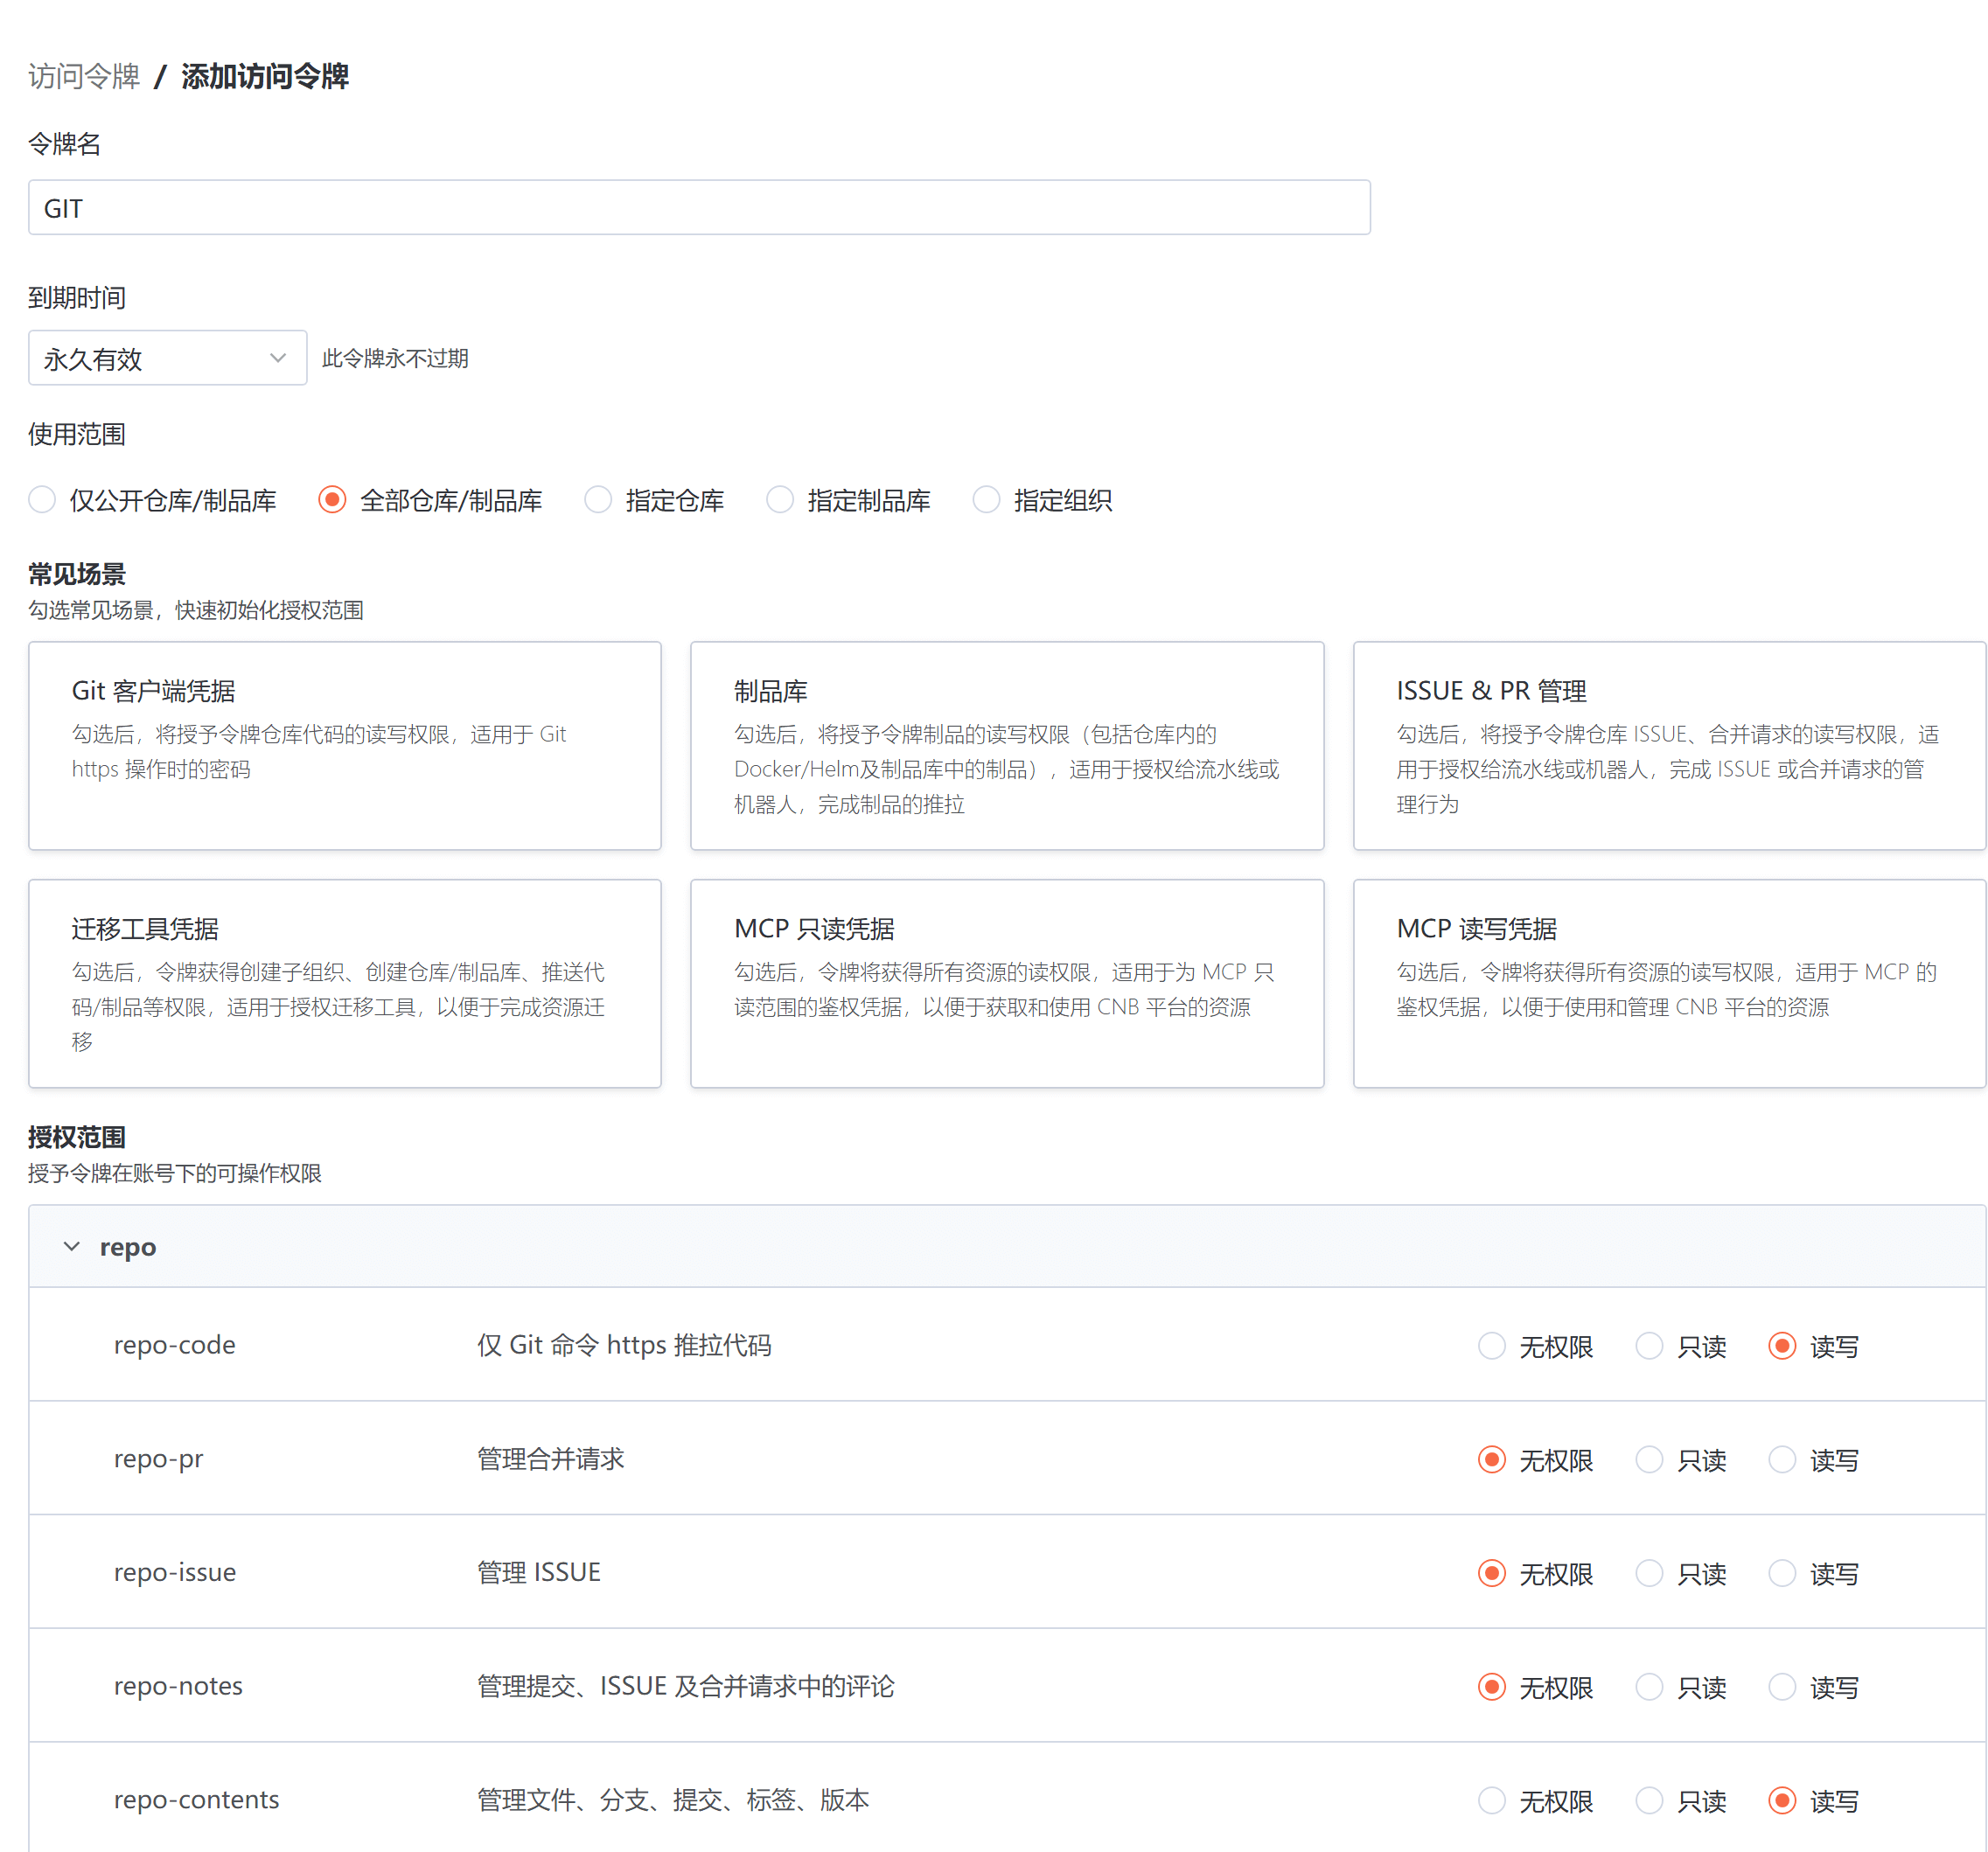The image size is (1988, 1852).
Task: Choose the 制品库 scenario card
Action: tap(1006, 746)
